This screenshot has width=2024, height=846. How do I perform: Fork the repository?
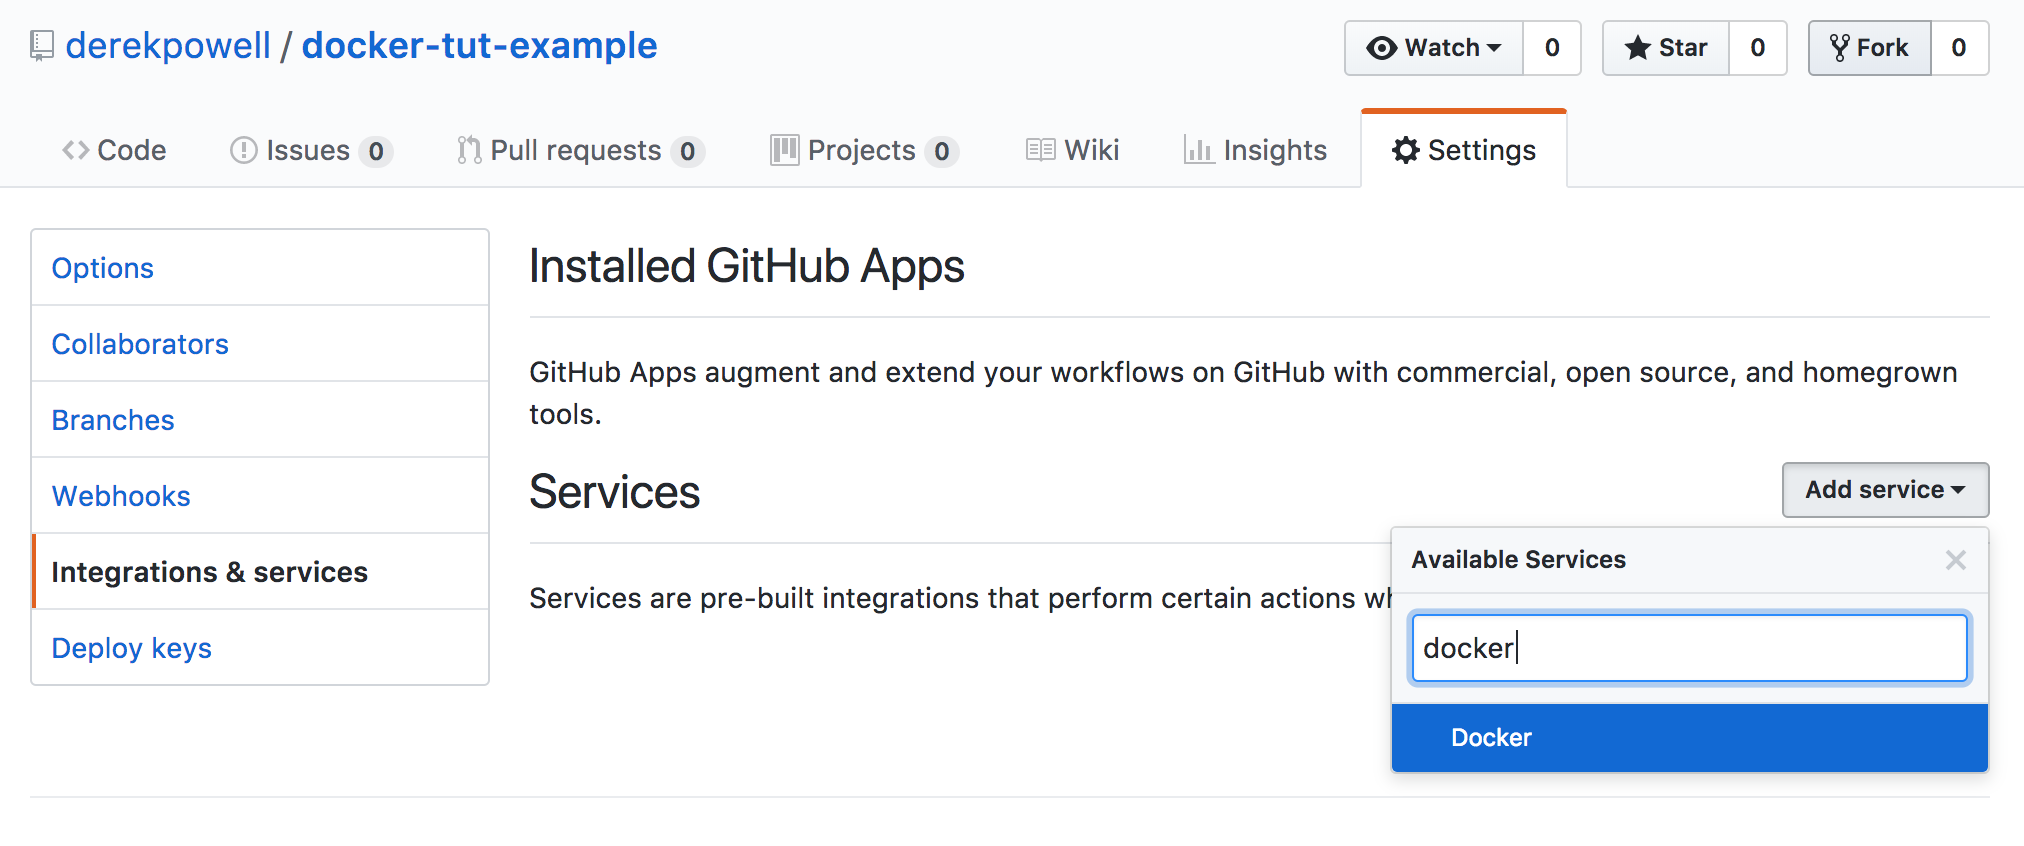pyautogui.click(x=1869, y=48)
